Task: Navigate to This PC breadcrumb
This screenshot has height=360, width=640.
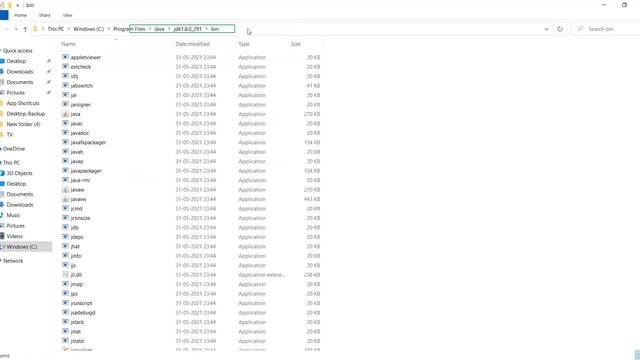Action: tap(56, 29)
